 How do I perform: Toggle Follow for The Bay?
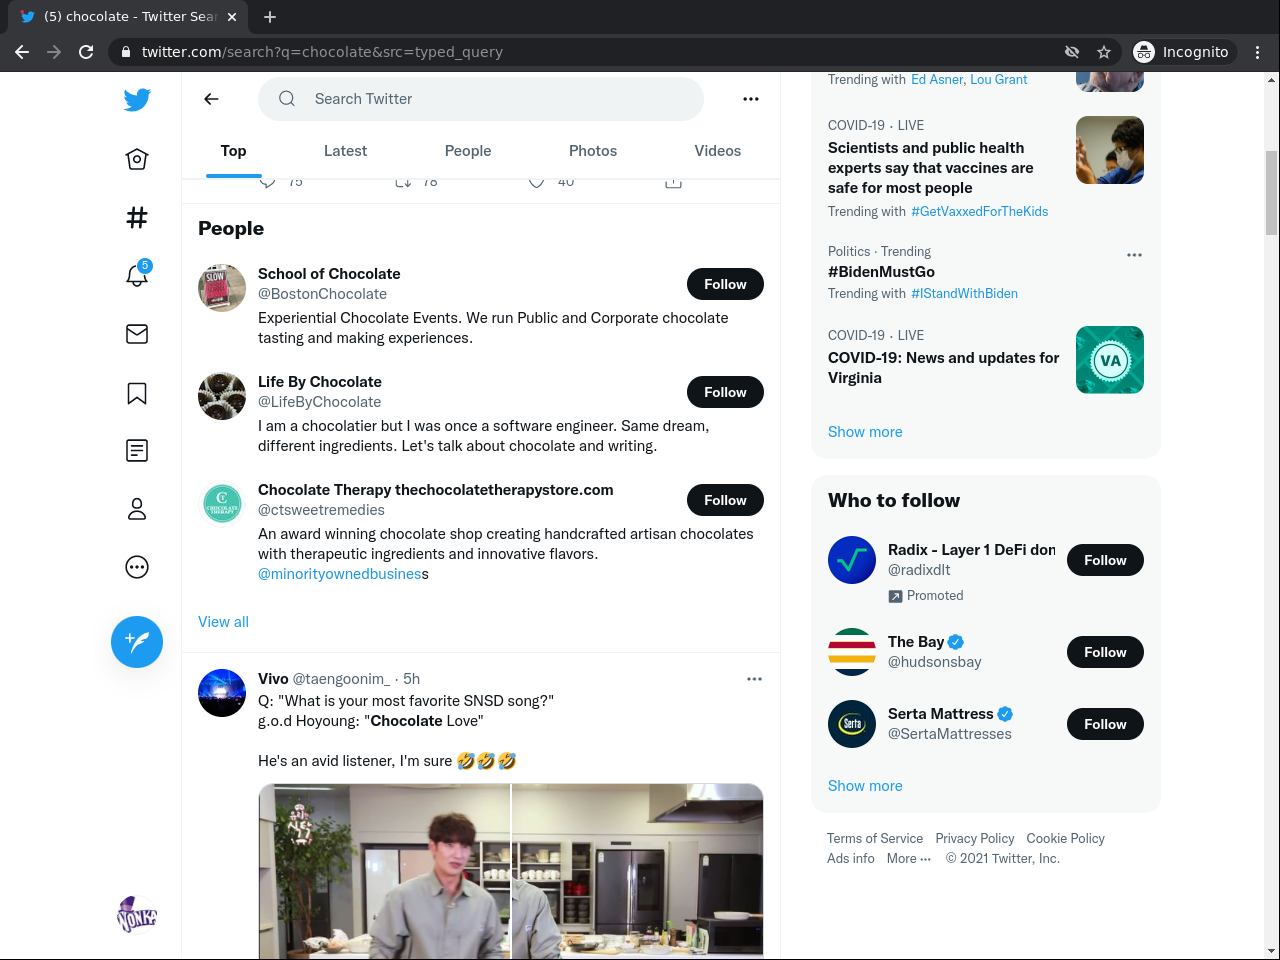click(x=1105, y=652)
